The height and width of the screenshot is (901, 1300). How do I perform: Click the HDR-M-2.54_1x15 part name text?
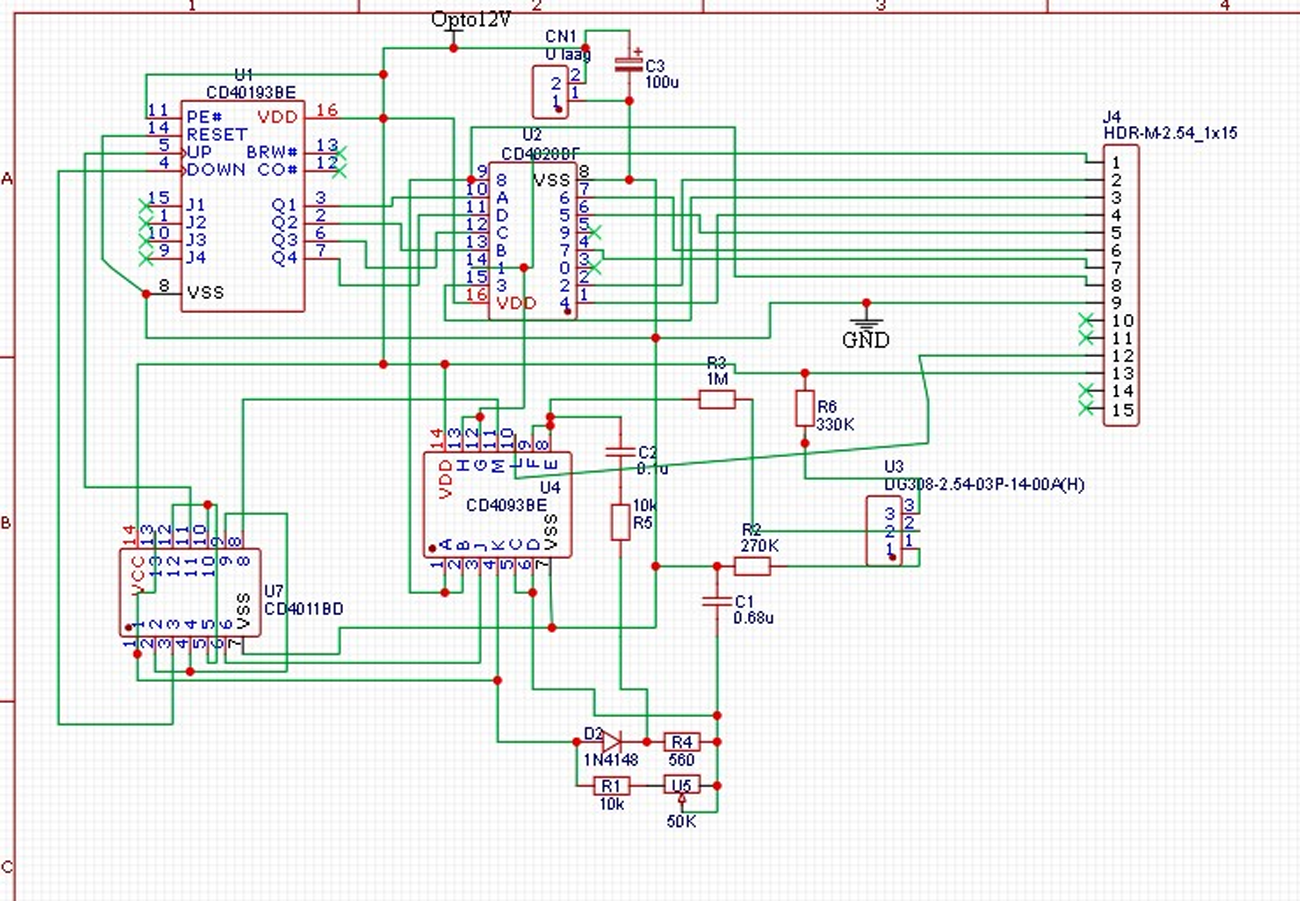pos(1170,132)
